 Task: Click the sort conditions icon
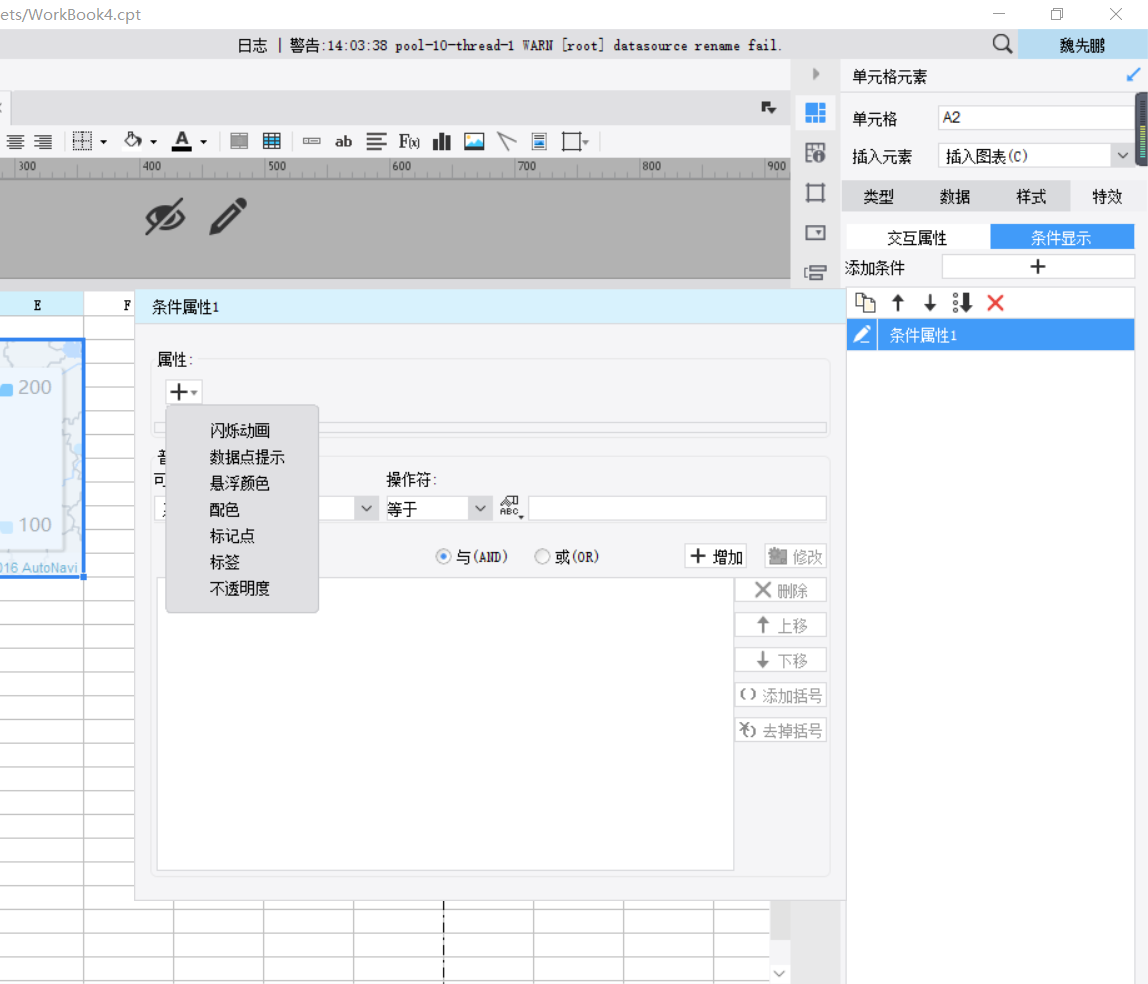(962, 302)
